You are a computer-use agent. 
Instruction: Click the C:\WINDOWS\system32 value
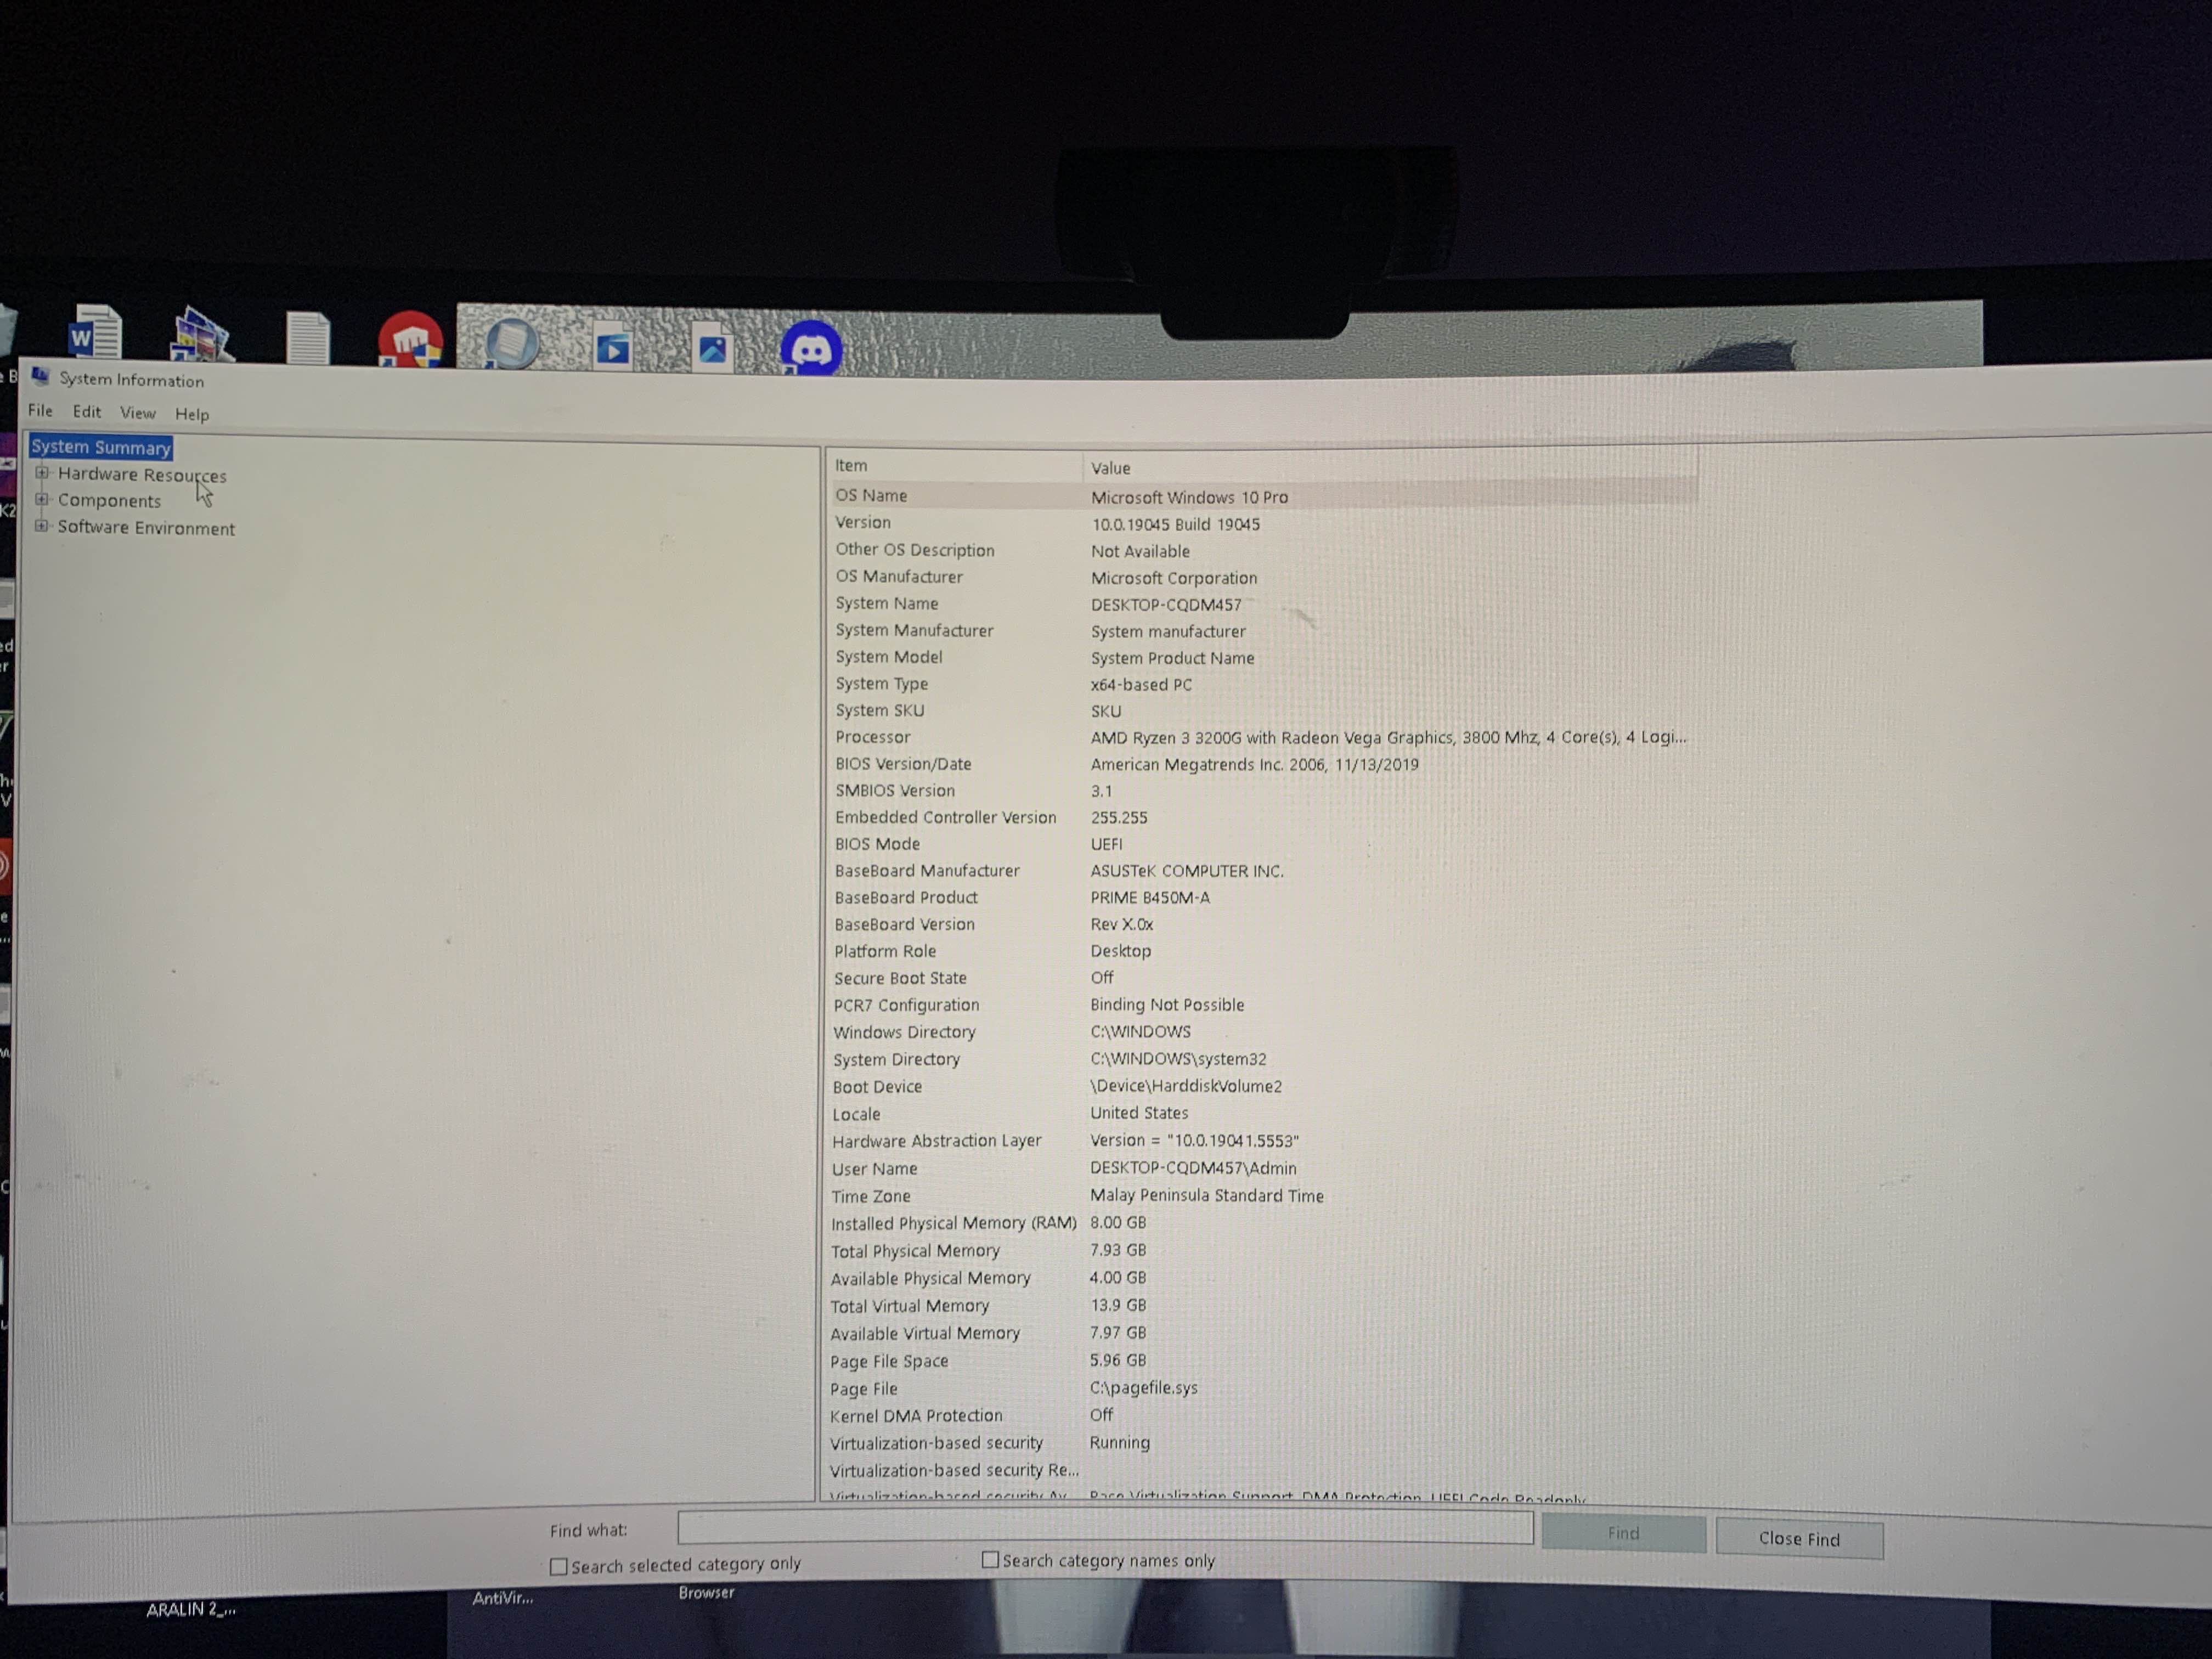tap(1178, 1059)
